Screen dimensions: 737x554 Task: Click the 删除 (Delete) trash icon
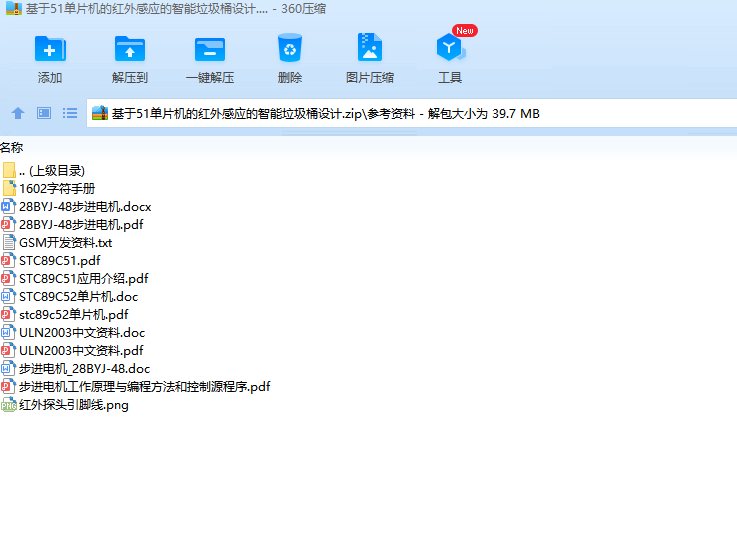click(x=290, y=48)
